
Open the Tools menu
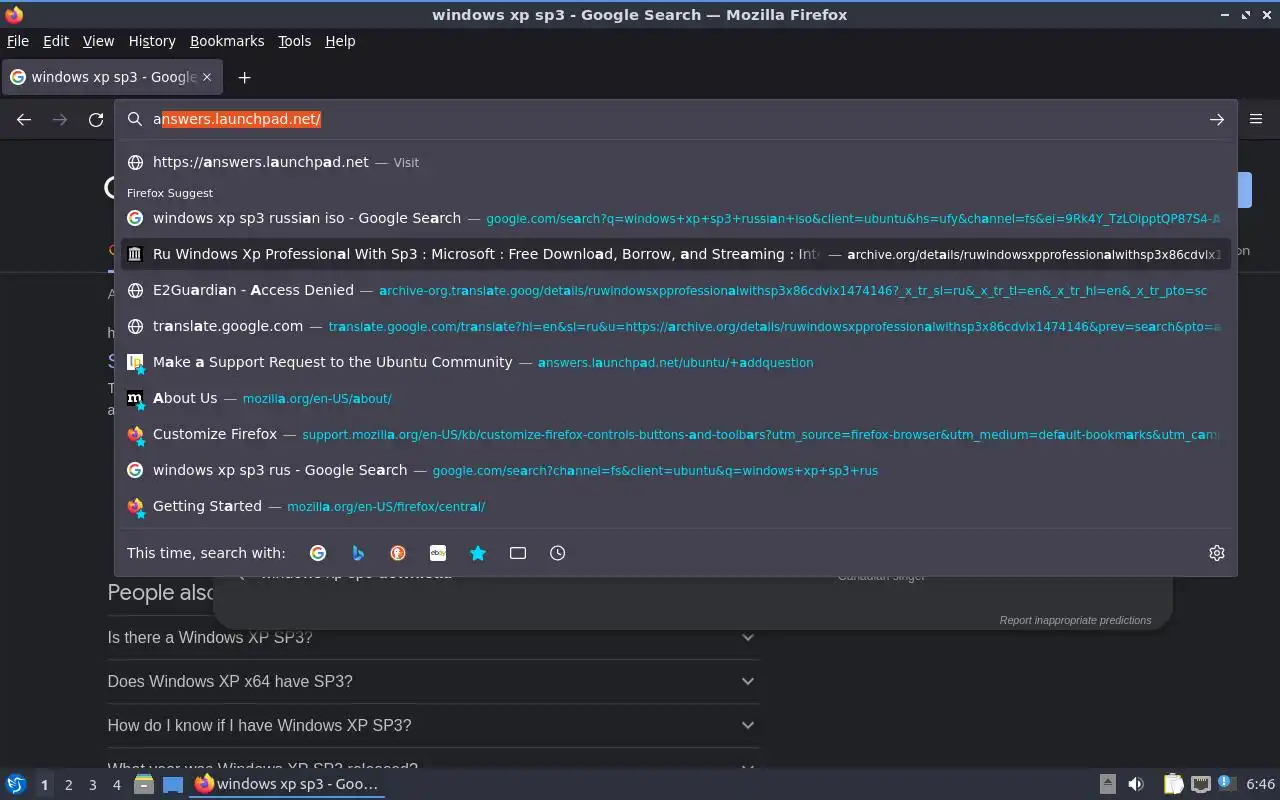[294, 41]
